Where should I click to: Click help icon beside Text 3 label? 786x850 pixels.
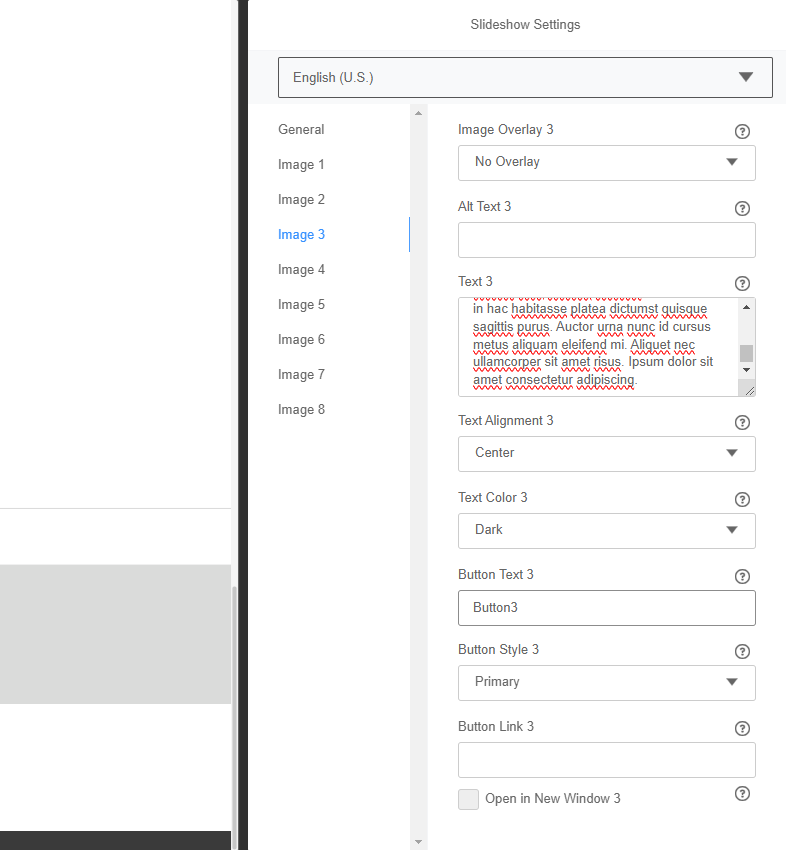pos(742,283)
